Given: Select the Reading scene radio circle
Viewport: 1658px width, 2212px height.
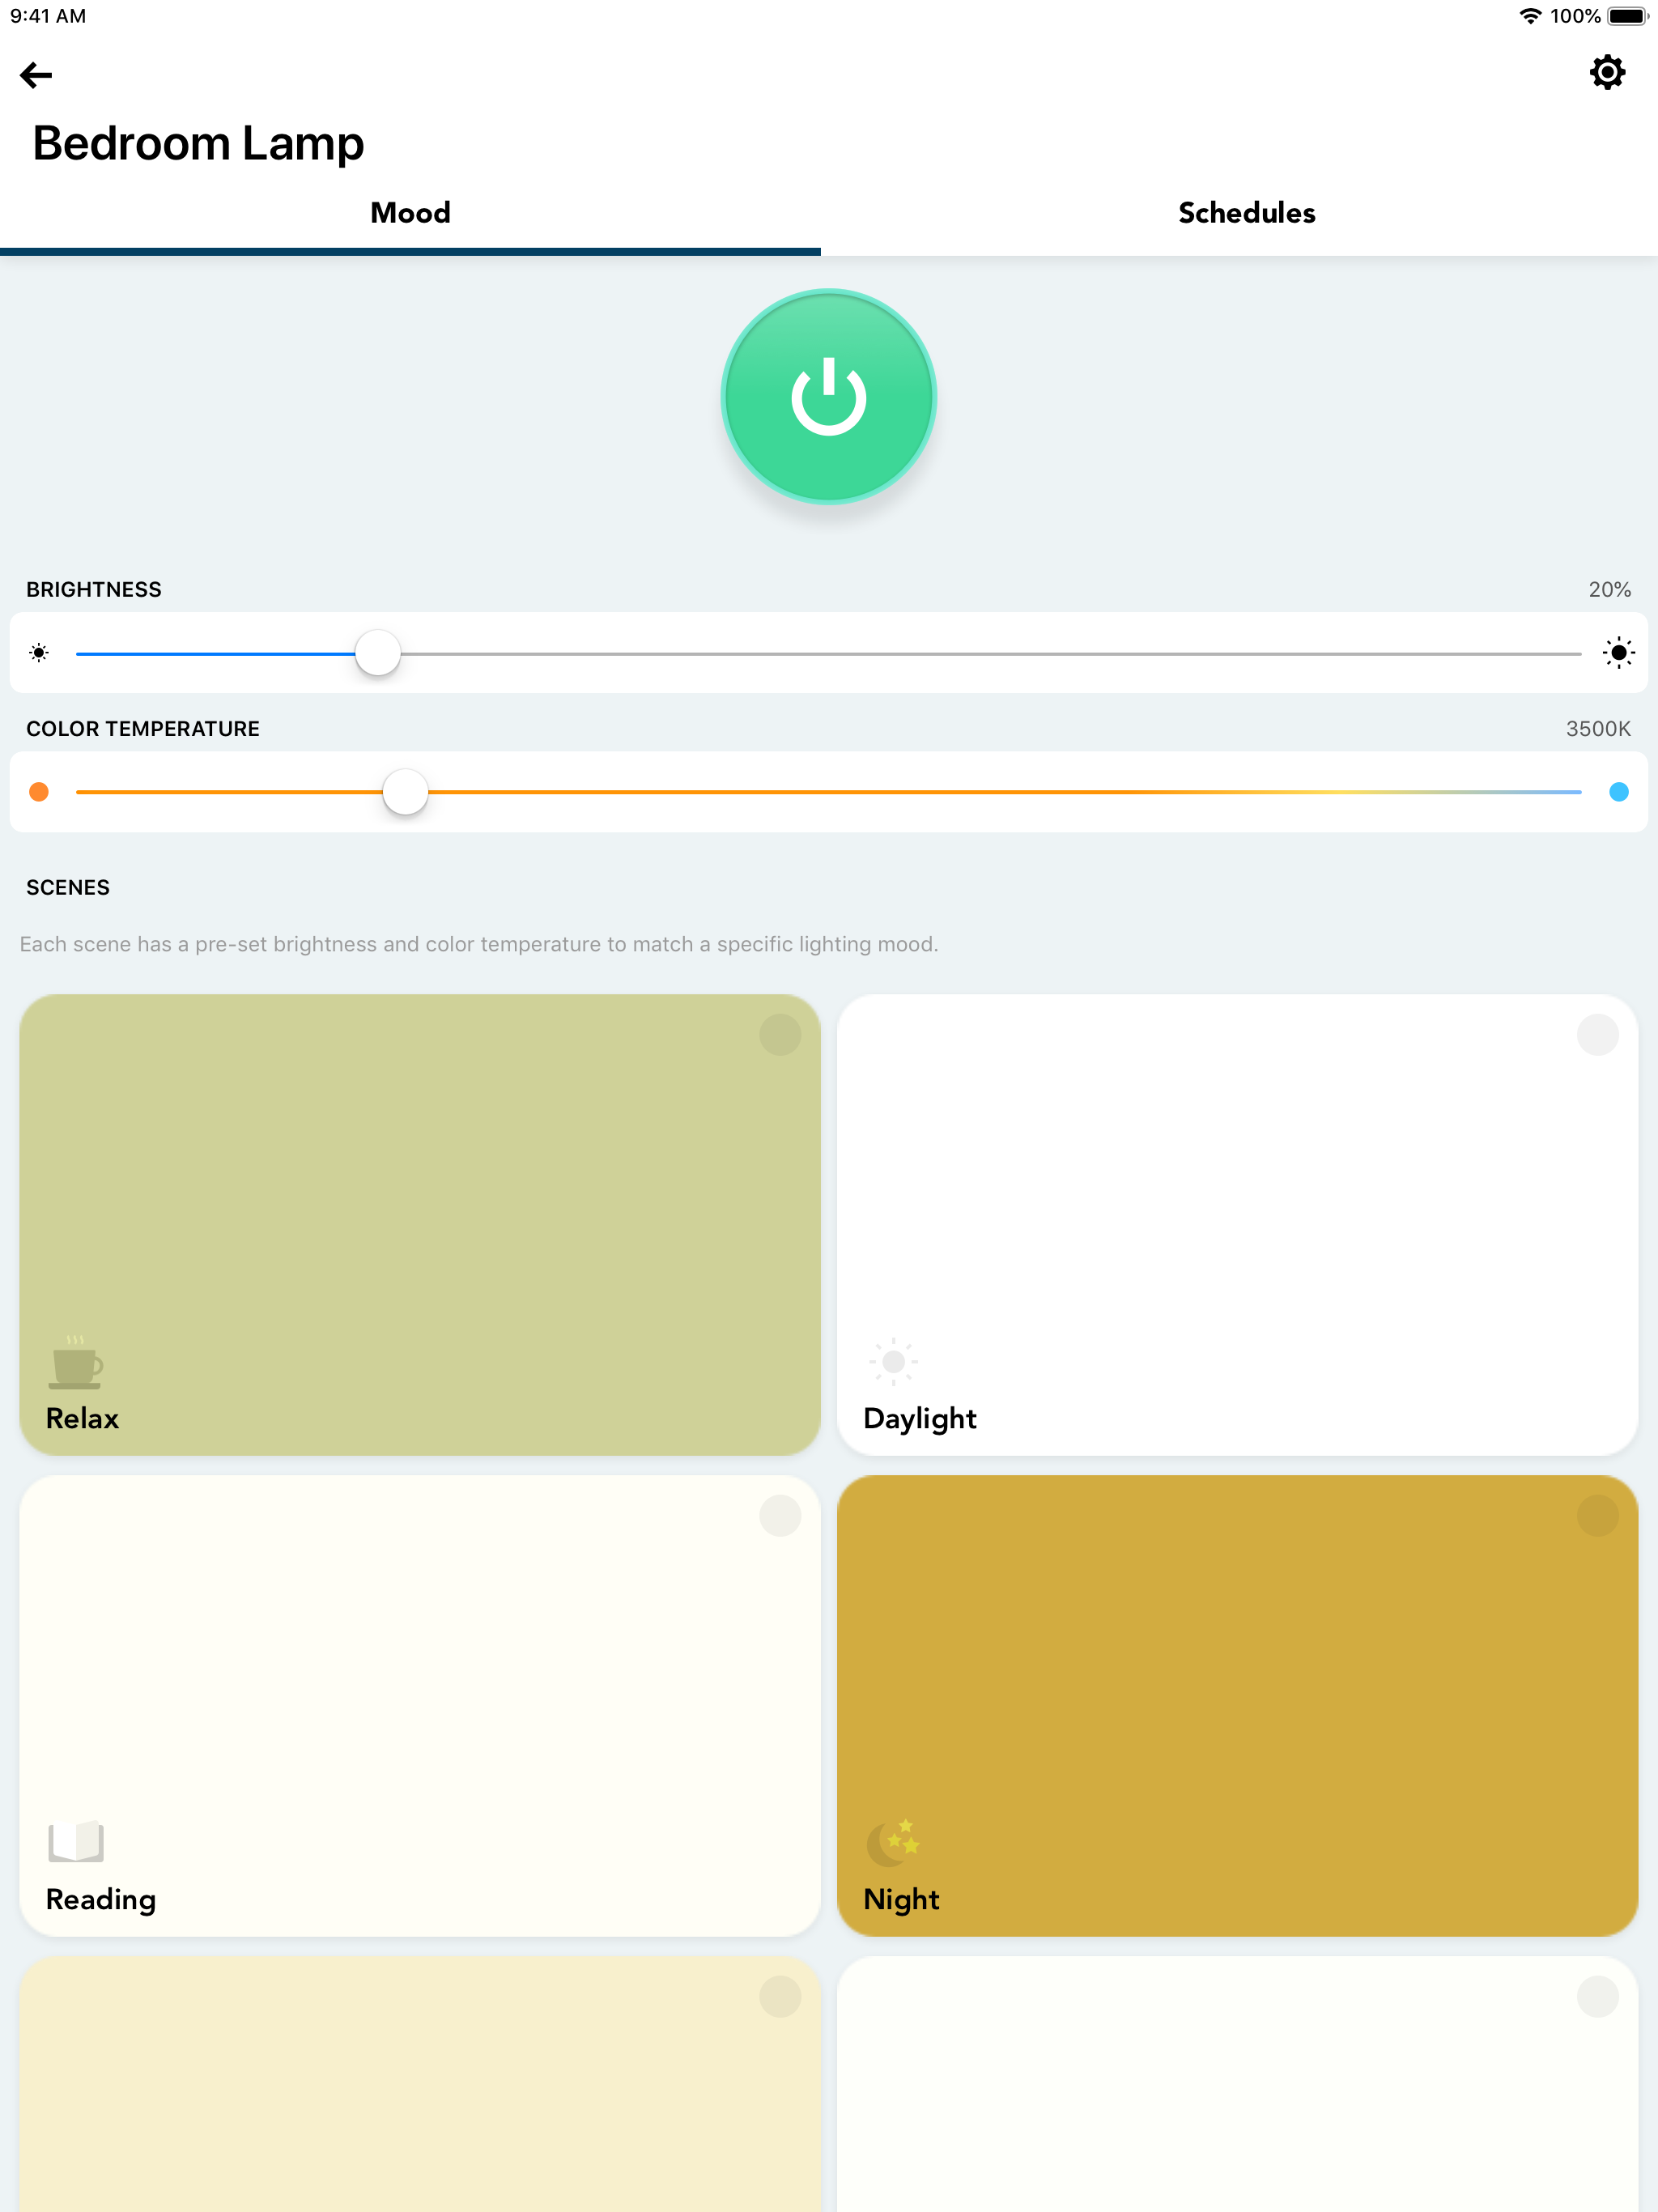Looking at the screenshot, I should [x=780, y=1516].
